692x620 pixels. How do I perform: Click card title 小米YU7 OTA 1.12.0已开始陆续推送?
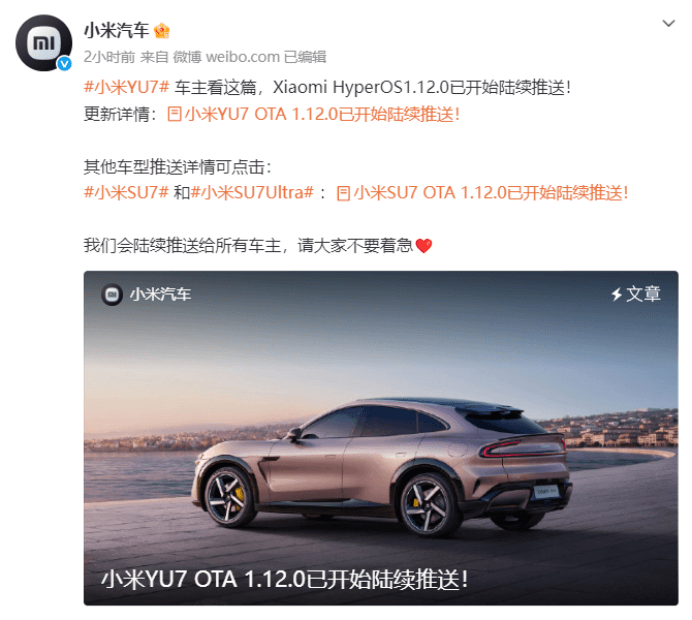[x=285, y=579]
